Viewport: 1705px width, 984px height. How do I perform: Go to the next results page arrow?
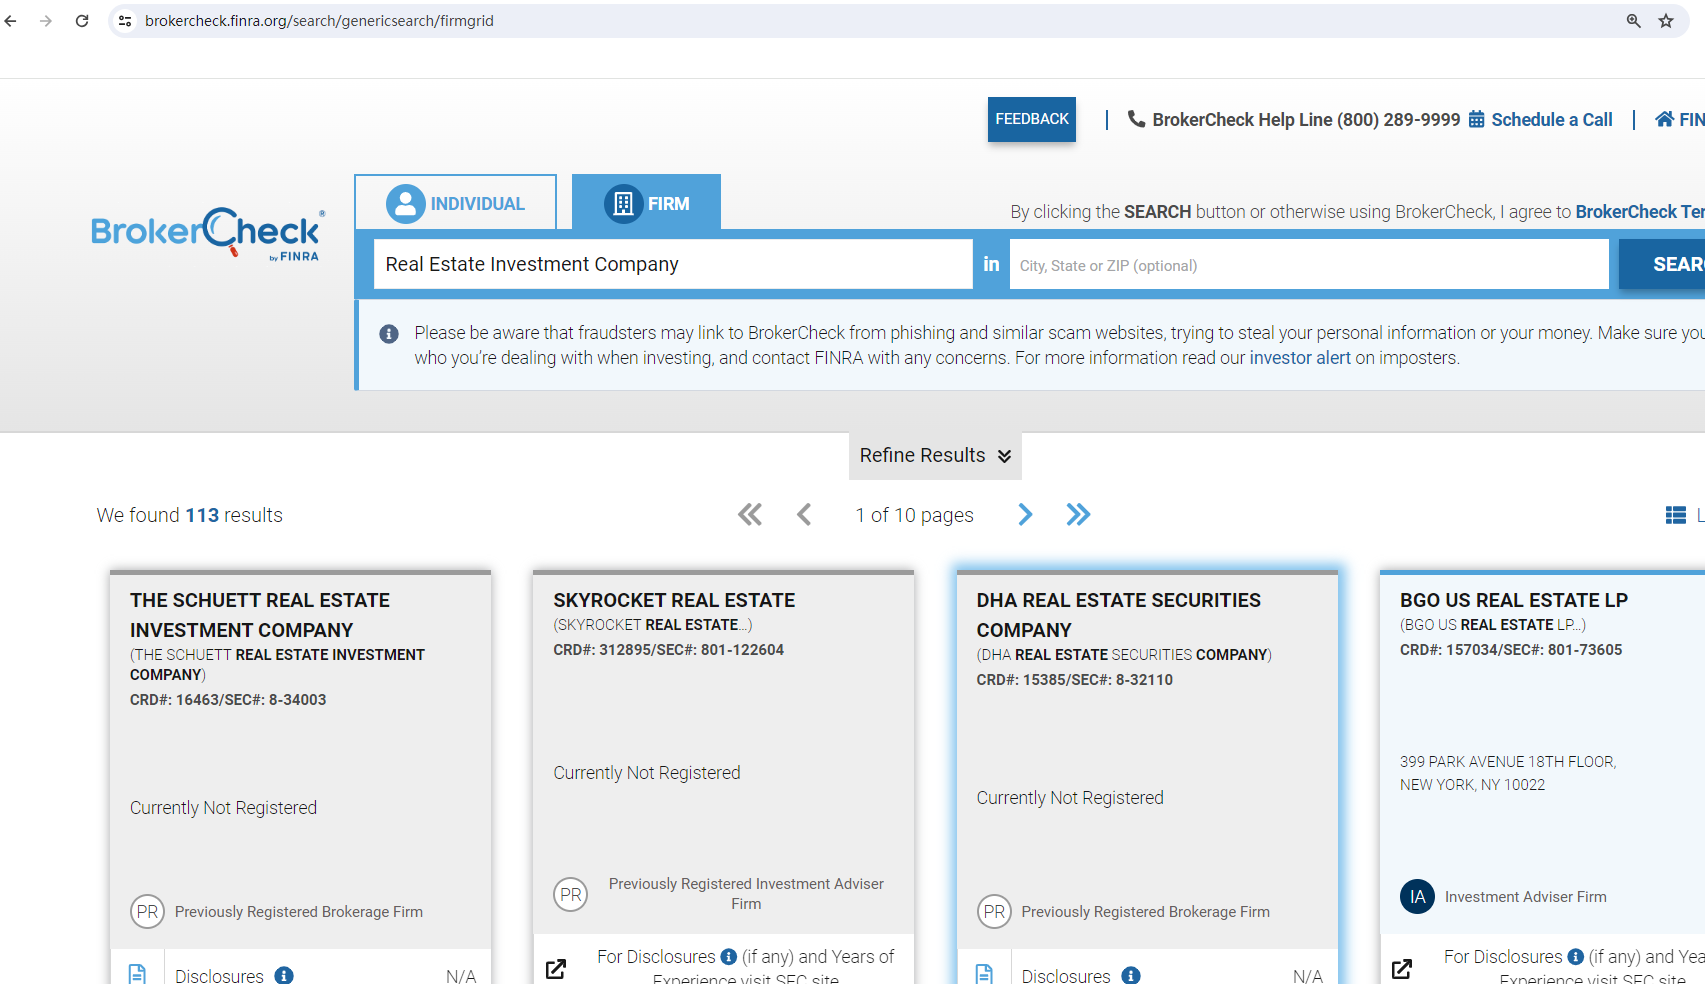tap(1025, 515)
